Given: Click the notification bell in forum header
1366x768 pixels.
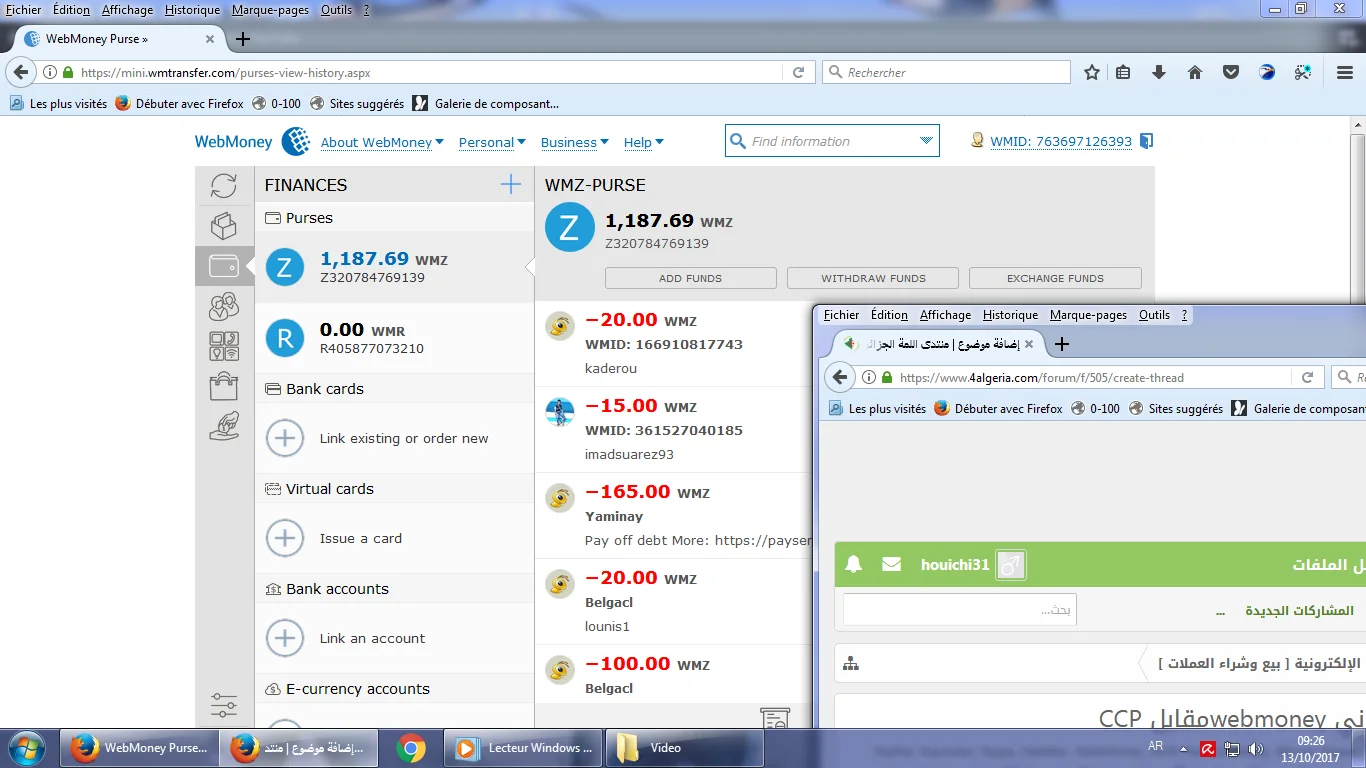Looking at the screenshot, I should pyautogui.click(x=853, y=565).
